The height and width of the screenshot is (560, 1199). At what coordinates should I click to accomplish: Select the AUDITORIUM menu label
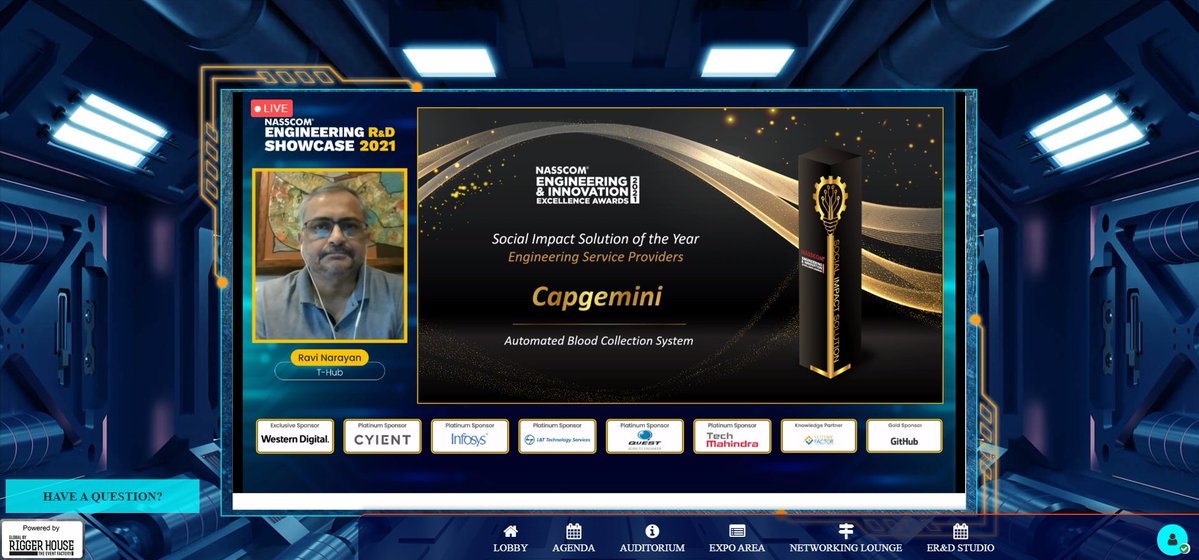(x=652, y=548)
